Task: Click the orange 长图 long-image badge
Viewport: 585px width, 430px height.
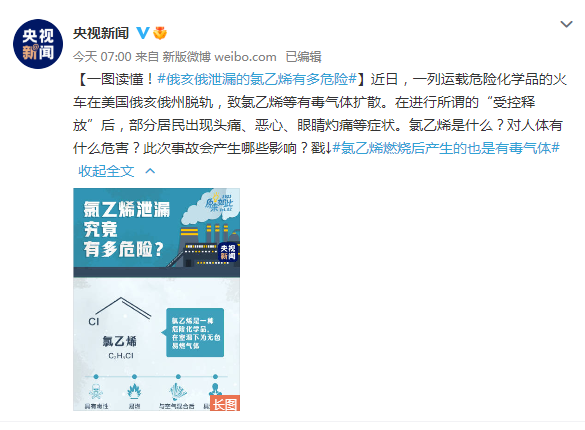Action: pos(225,403)
